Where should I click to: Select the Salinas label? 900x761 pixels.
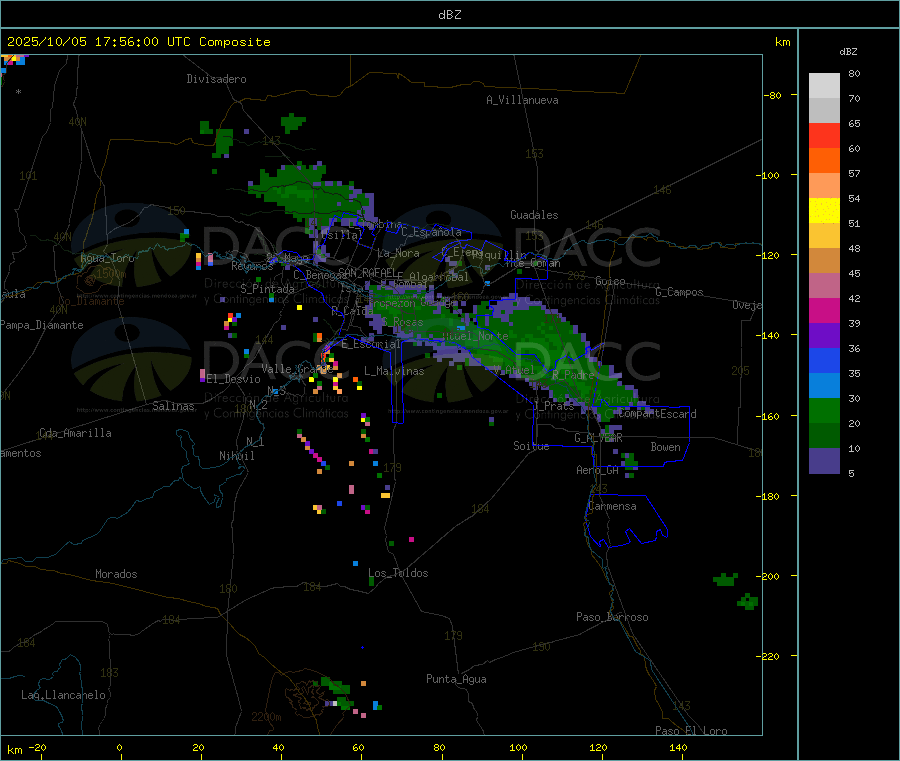coord(173,406)
